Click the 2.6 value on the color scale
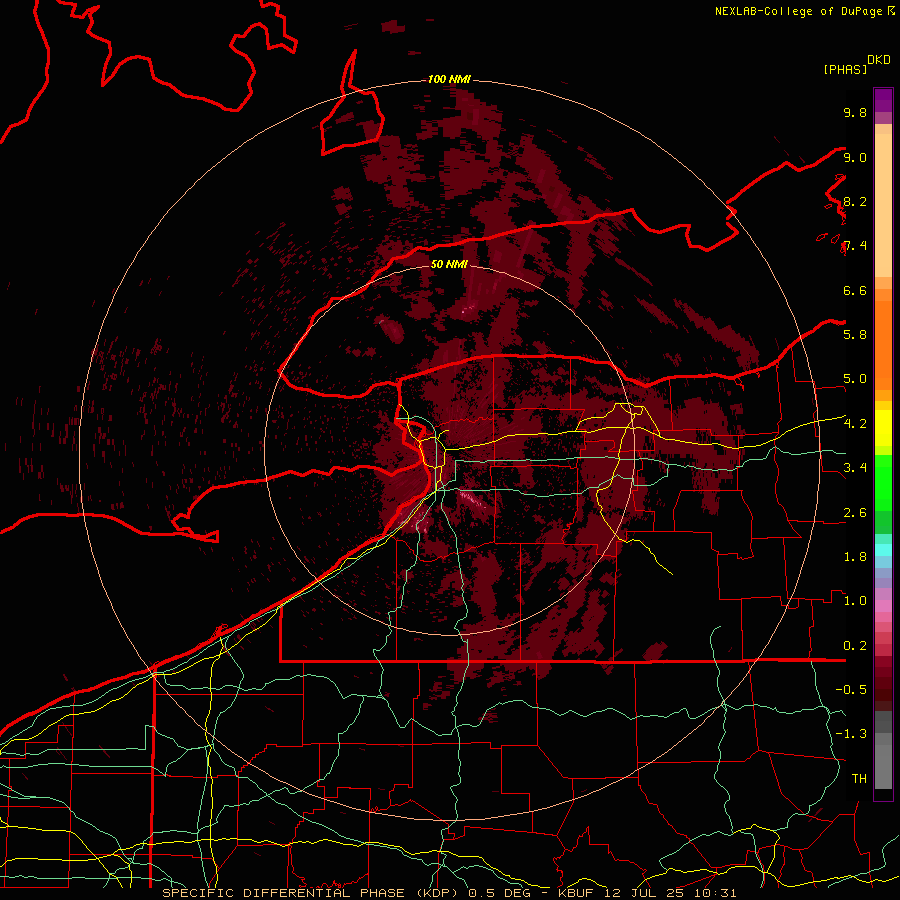The image size is (900, 900). point(855,513)
